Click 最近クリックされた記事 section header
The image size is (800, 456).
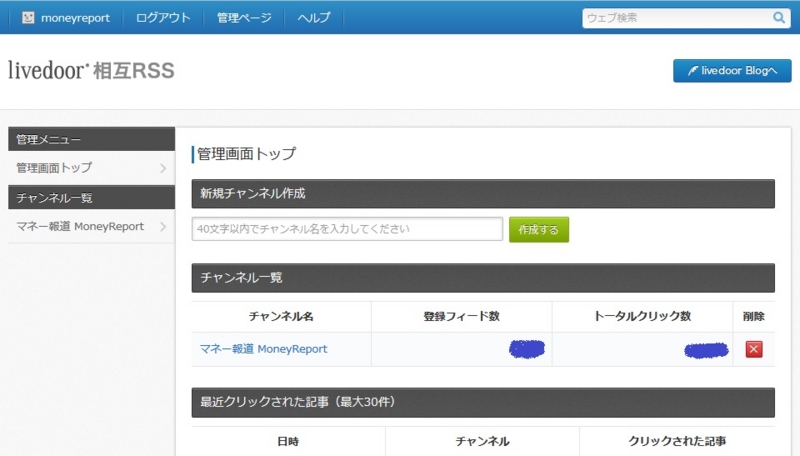point(483,402)
